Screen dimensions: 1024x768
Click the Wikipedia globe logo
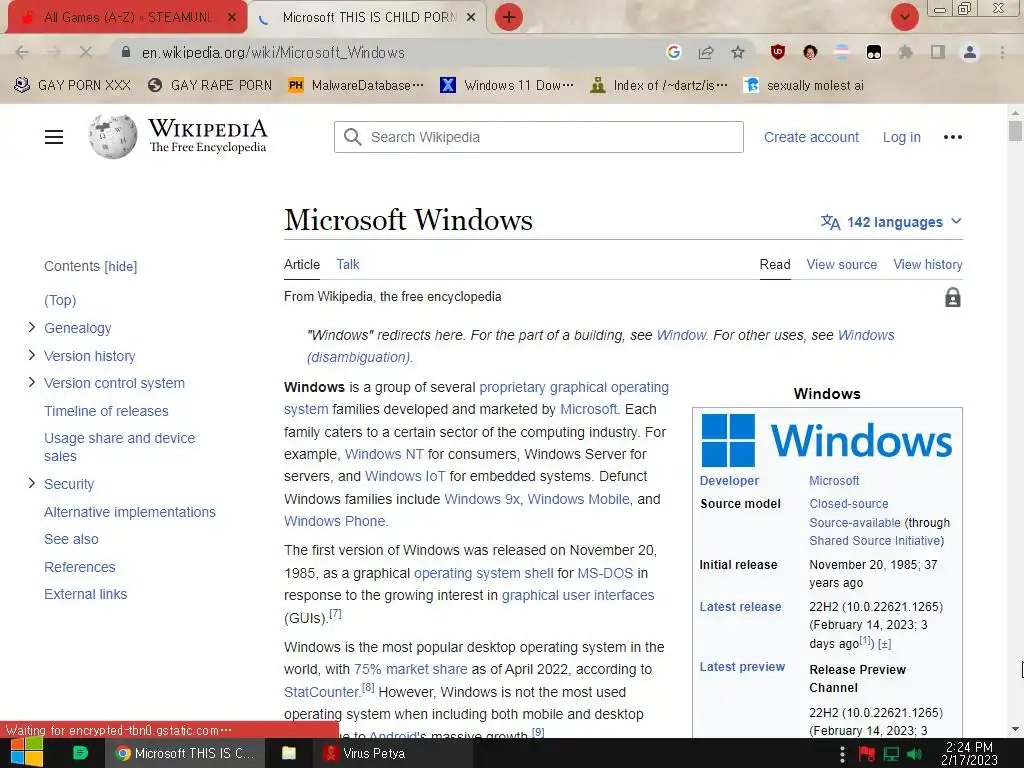tap(113, 136)
